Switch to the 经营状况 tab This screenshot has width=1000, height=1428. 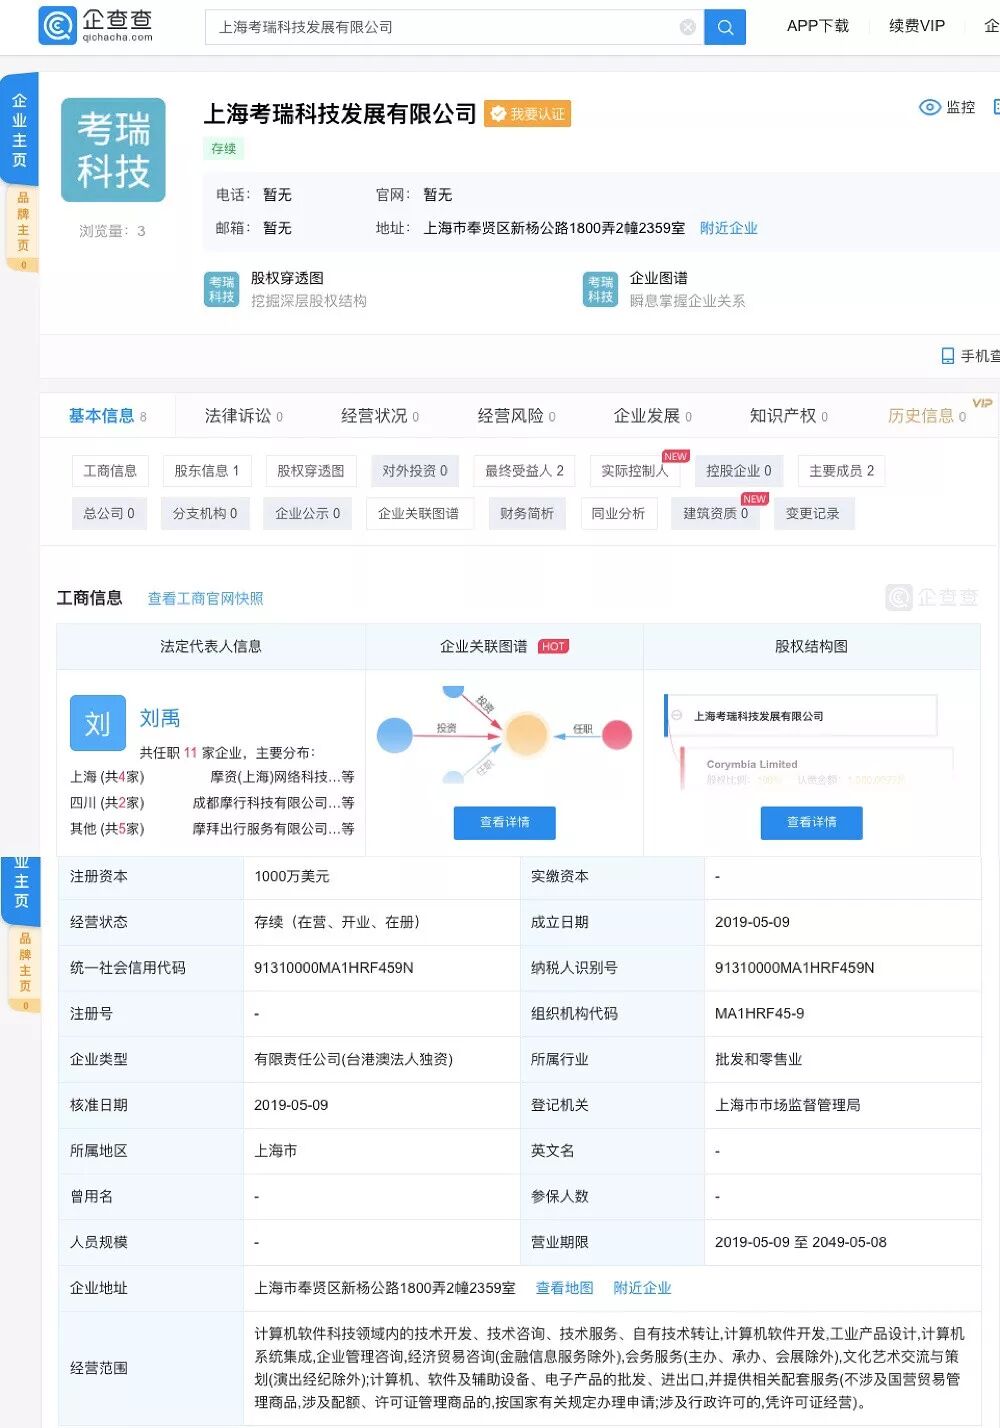coord(380,416)
